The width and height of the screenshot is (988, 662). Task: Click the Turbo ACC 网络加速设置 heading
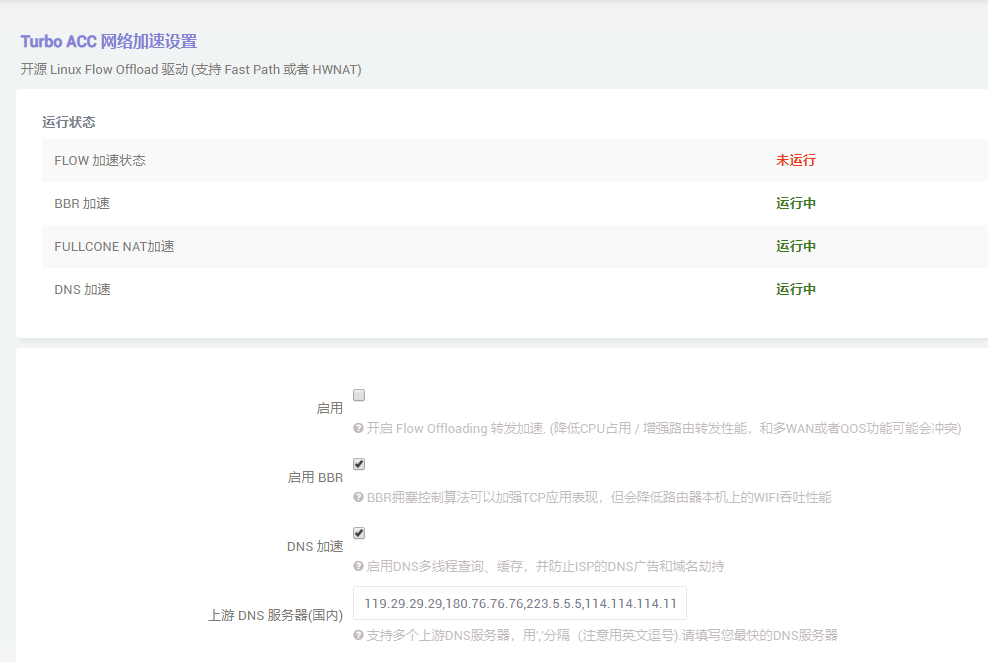(109, 42)
